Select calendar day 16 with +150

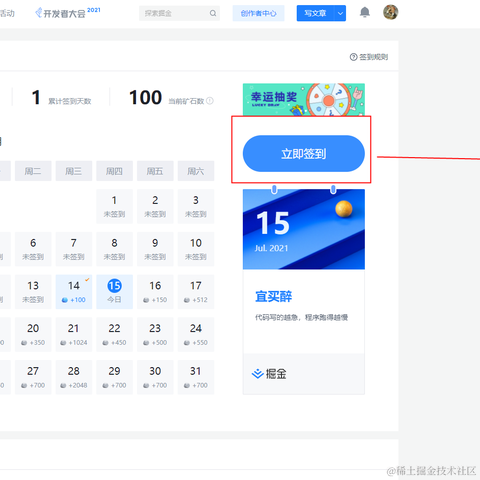coord(155,292)
